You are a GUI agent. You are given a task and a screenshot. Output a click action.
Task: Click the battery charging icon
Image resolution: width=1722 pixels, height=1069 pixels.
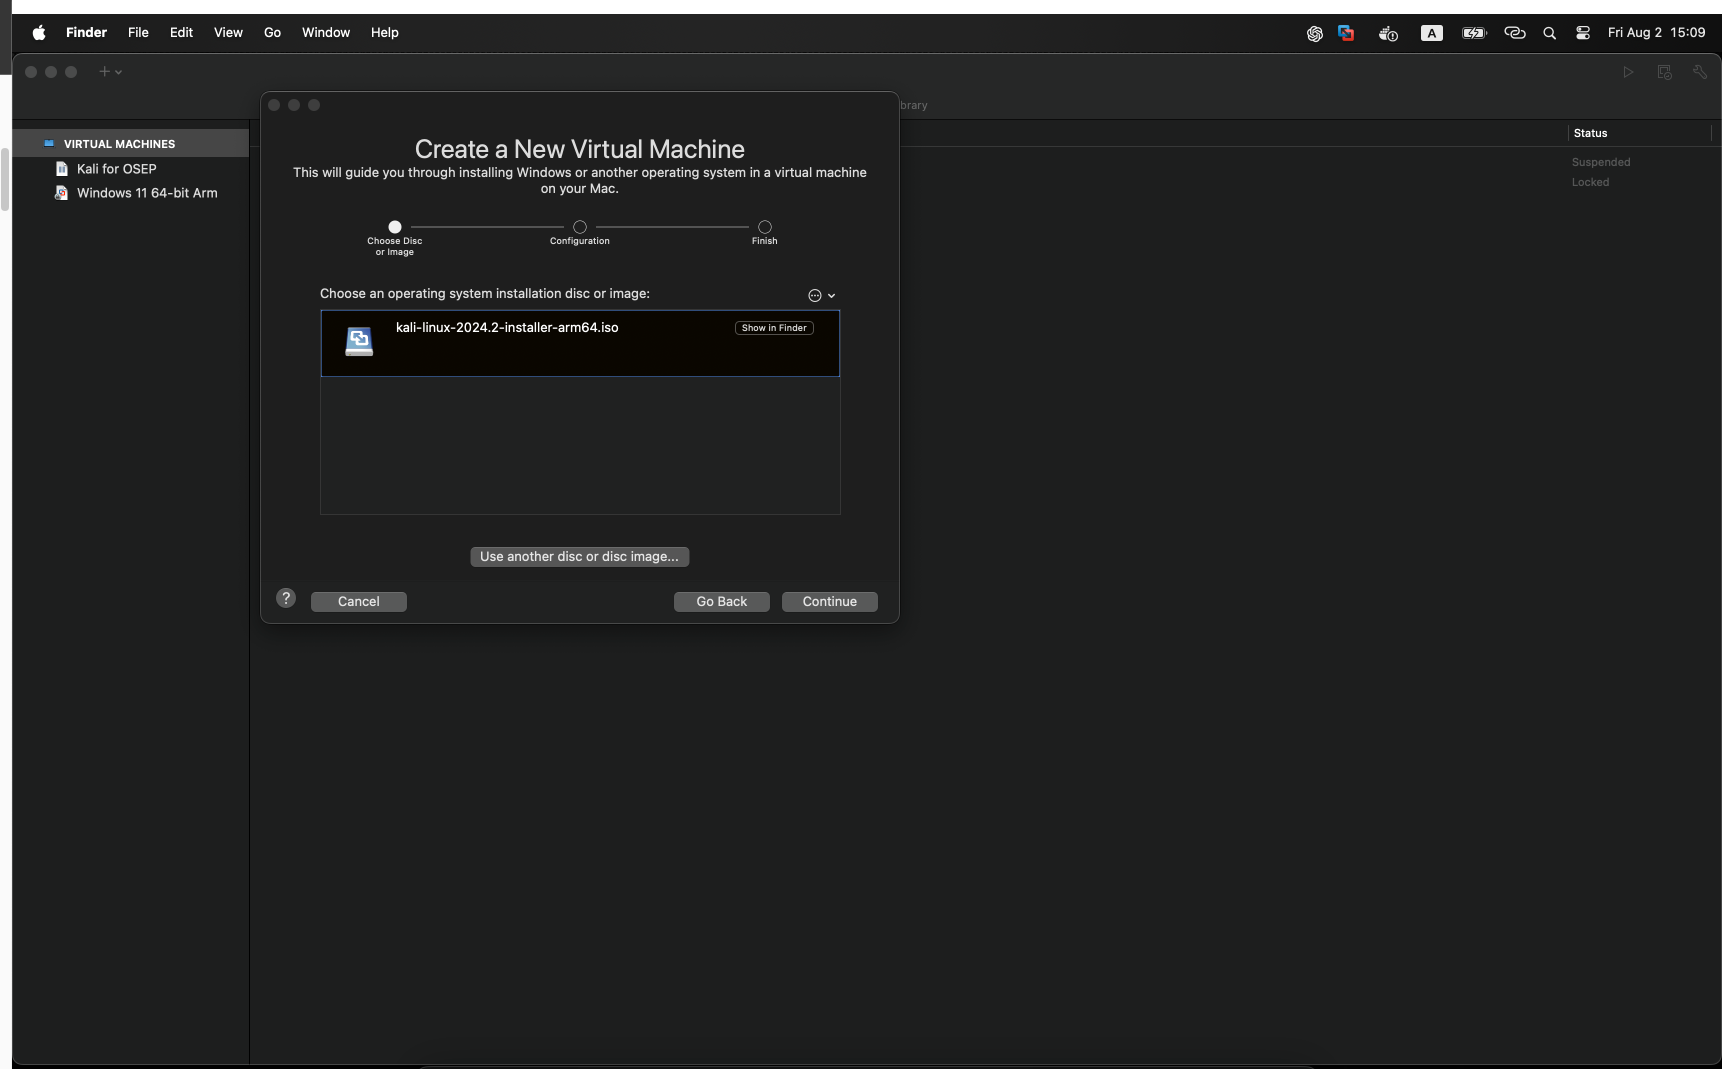coord(1474,33)
